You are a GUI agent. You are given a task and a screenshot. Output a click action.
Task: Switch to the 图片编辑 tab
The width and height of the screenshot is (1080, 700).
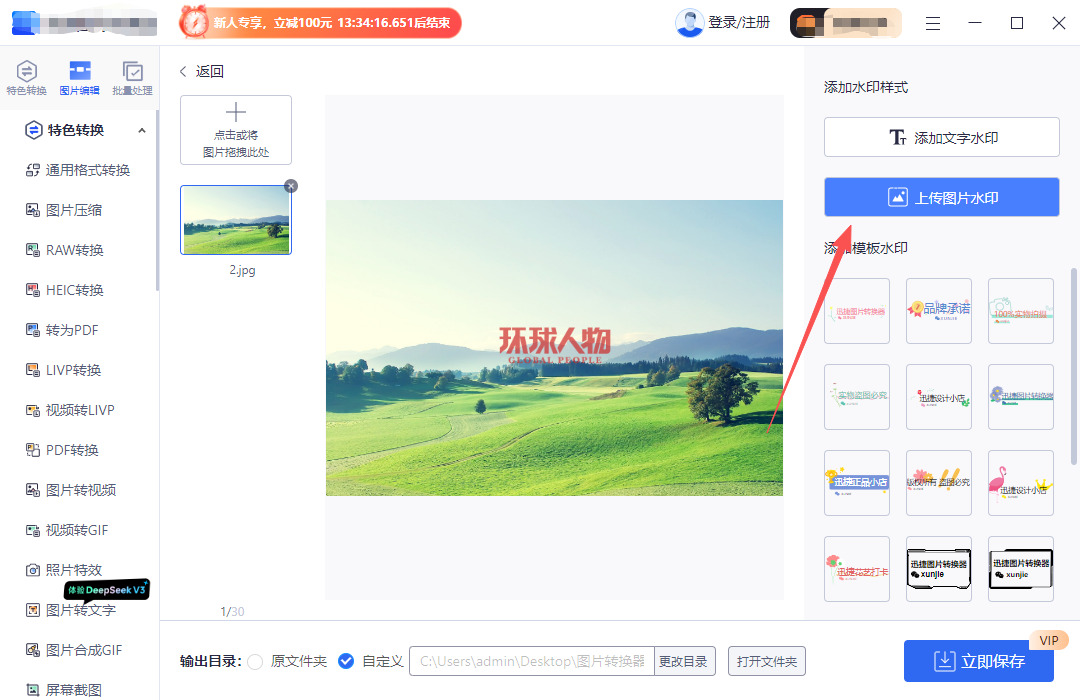[79, 77]
